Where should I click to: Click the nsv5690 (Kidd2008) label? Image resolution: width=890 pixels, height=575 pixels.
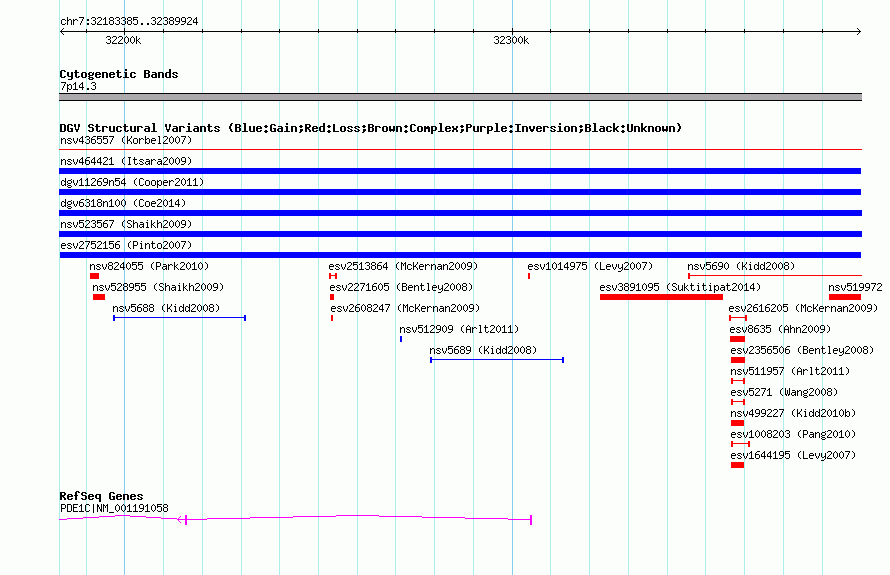click(741, 266)
